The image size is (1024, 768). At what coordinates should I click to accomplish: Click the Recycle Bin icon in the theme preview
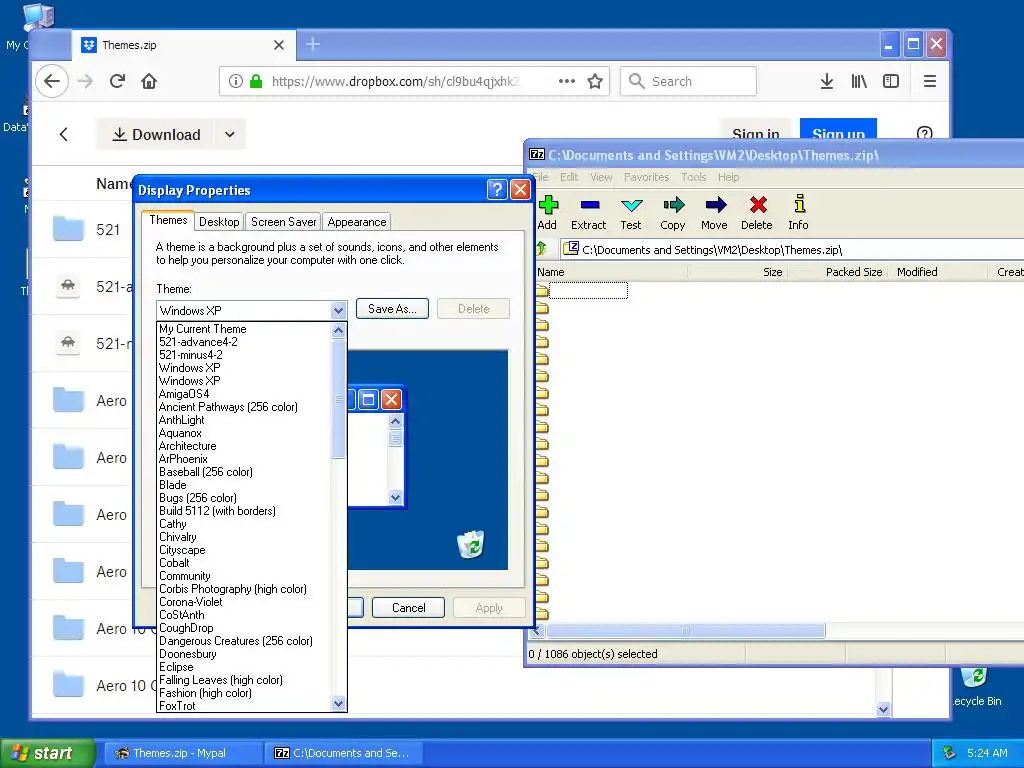[470, 544]
